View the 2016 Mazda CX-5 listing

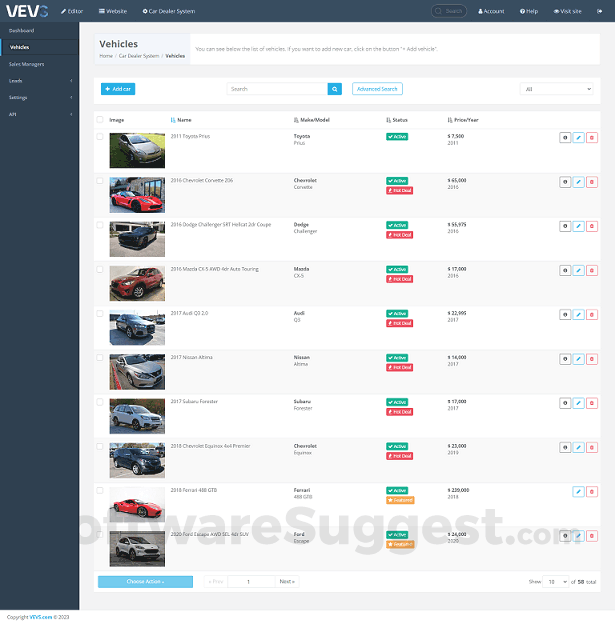coord(565,271)
